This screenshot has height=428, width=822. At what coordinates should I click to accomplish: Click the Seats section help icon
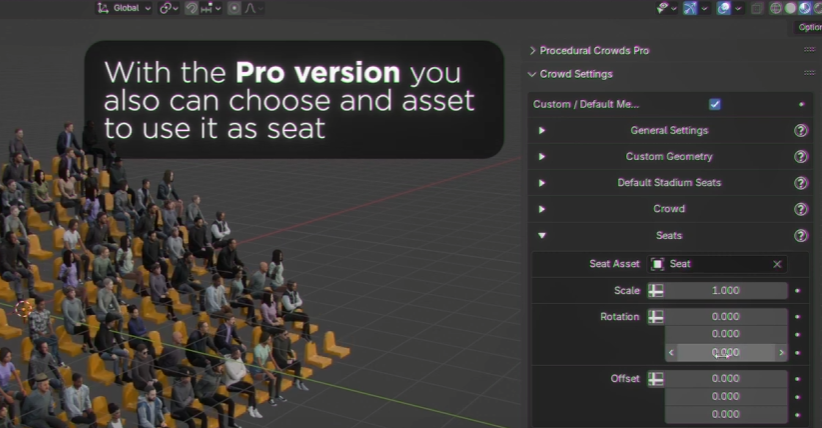click(x=800, y=236)
